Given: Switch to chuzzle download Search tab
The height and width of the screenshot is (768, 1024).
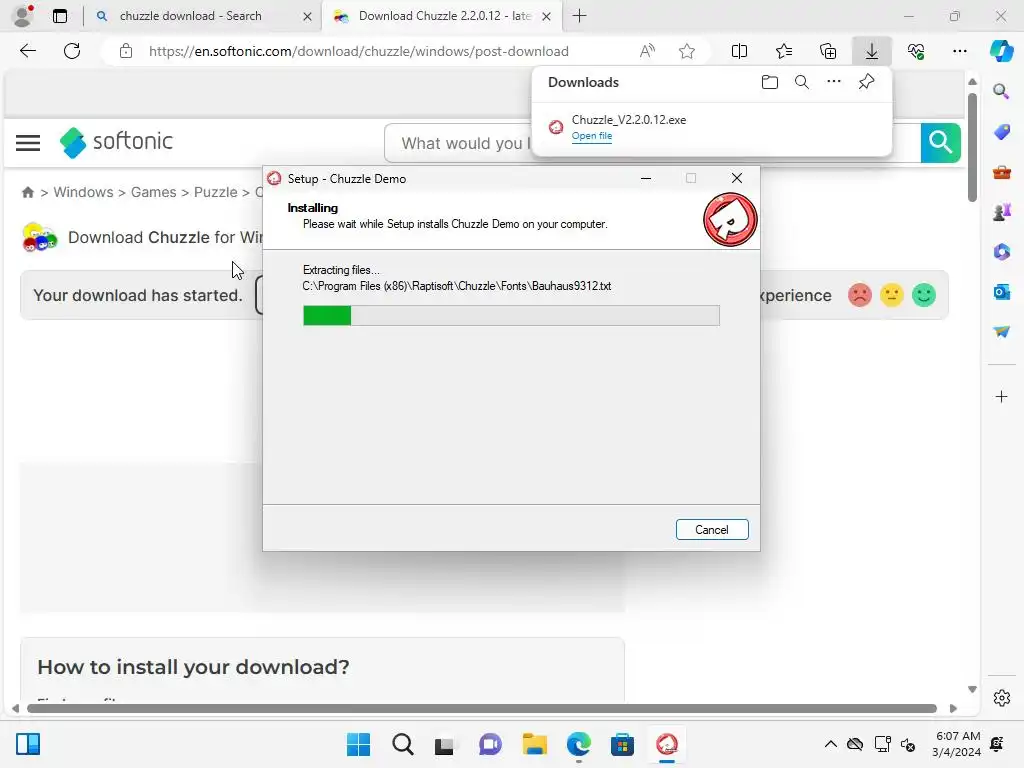Looking at the screenshot, I should click(x=202, y=16).
